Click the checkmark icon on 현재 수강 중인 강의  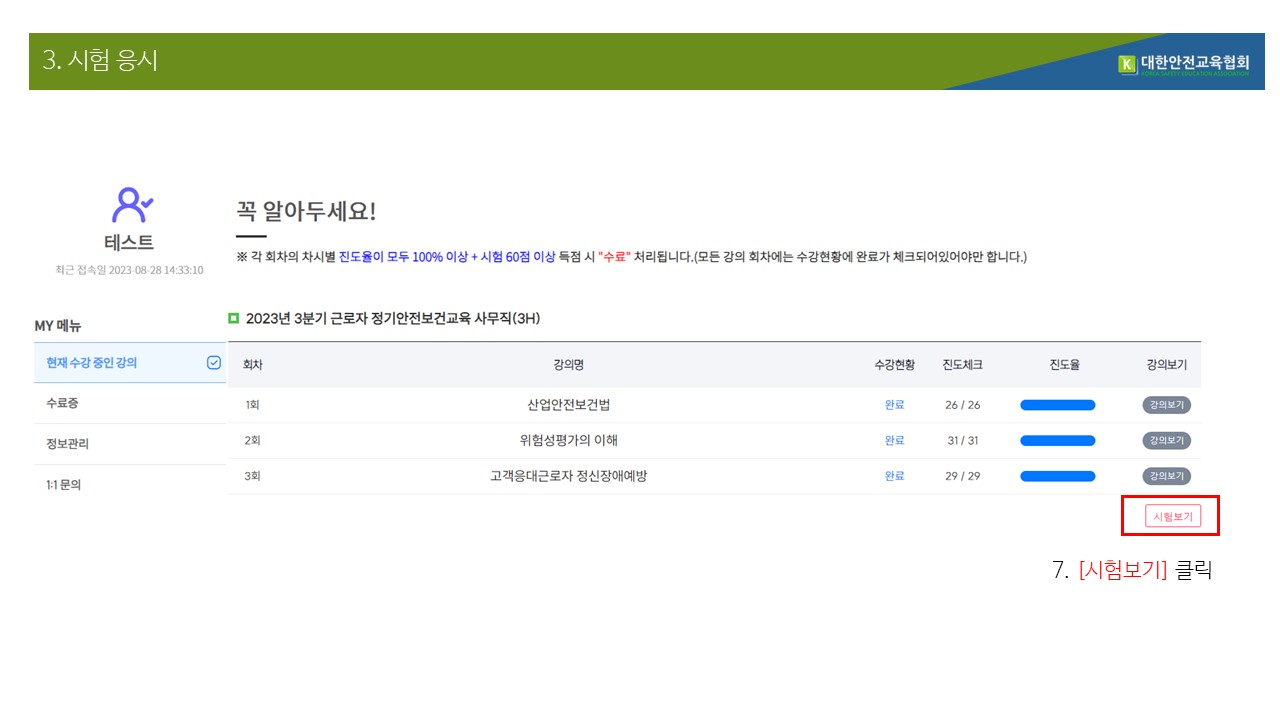click(213, 363)
